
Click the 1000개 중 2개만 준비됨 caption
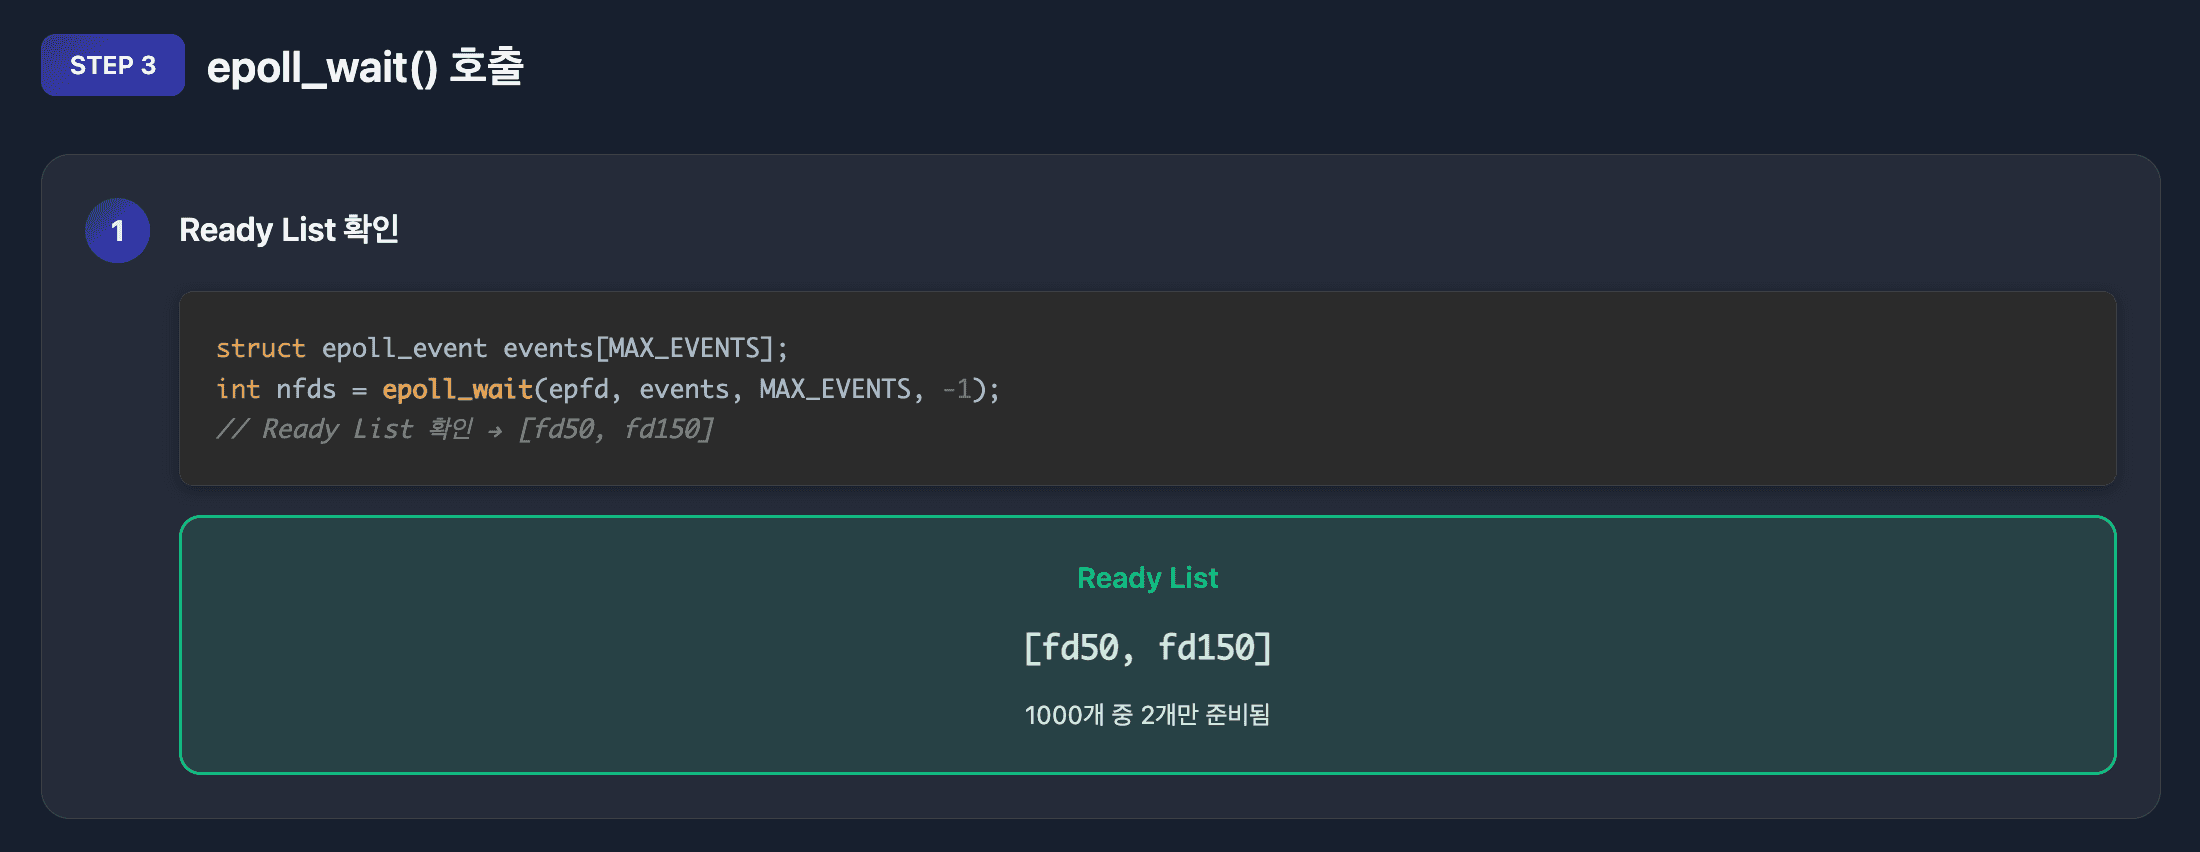click(x=1147, y=715)
